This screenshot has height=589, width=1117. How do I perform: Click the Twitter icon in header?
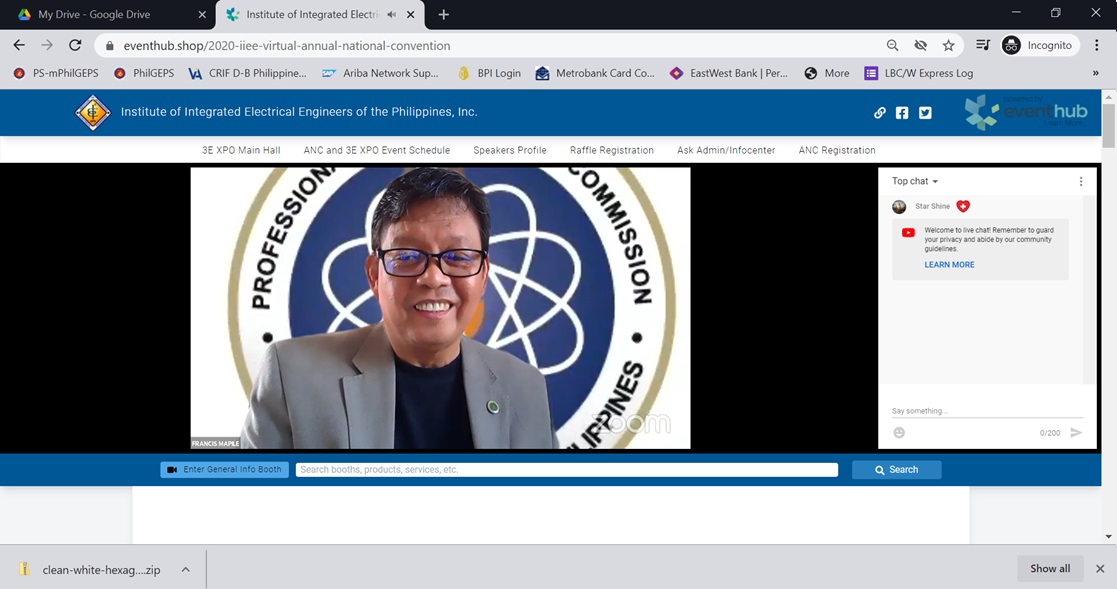(925, 113)
